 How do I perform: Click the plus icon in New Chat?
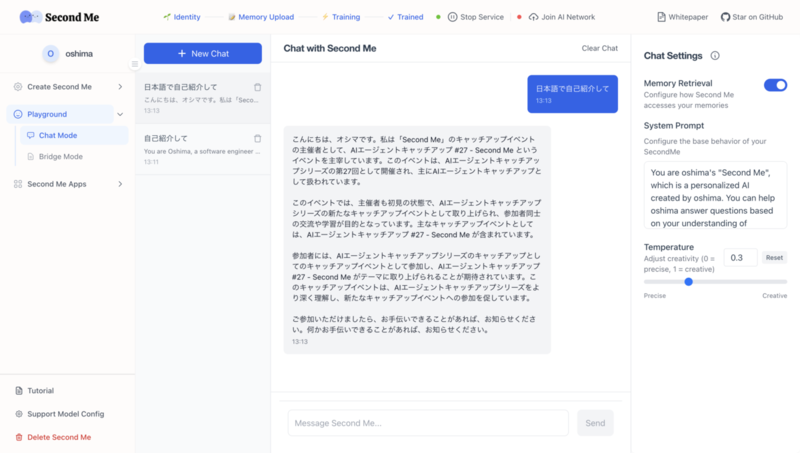click(x=182, y=54)
